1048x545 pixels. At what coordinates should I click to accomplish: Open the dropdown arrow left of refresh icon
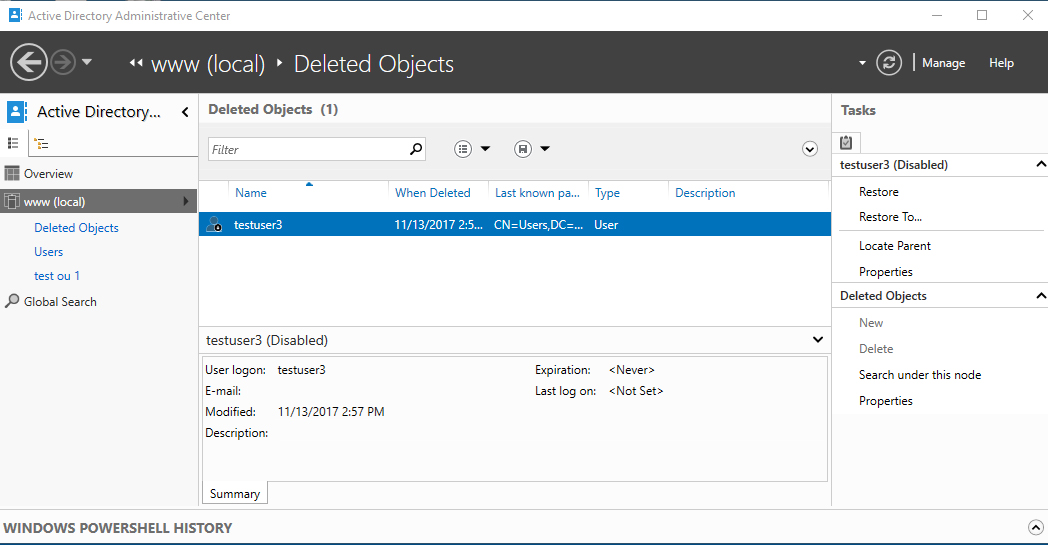click(x=862, y=63)
